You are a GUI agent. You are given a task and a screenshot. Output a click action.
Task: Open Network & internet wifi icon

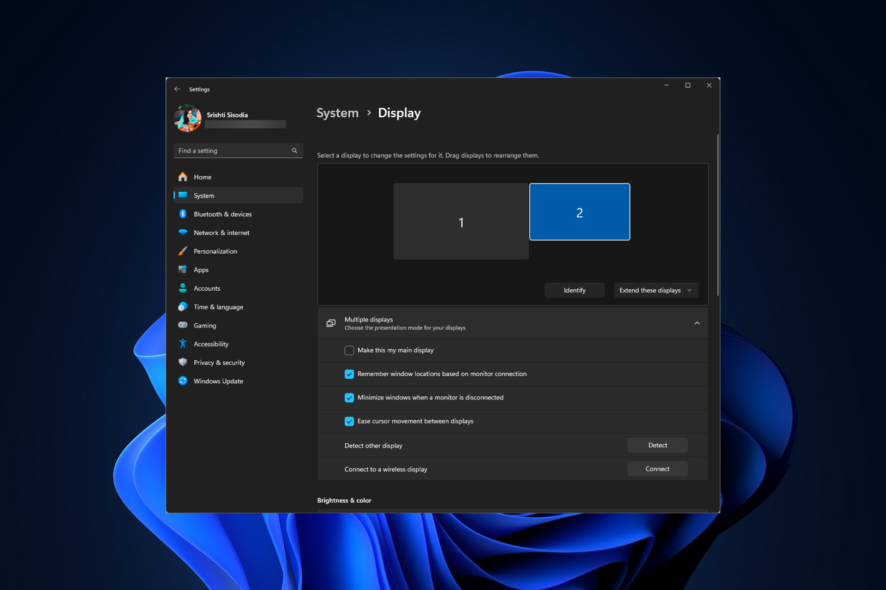coord(183,232)
